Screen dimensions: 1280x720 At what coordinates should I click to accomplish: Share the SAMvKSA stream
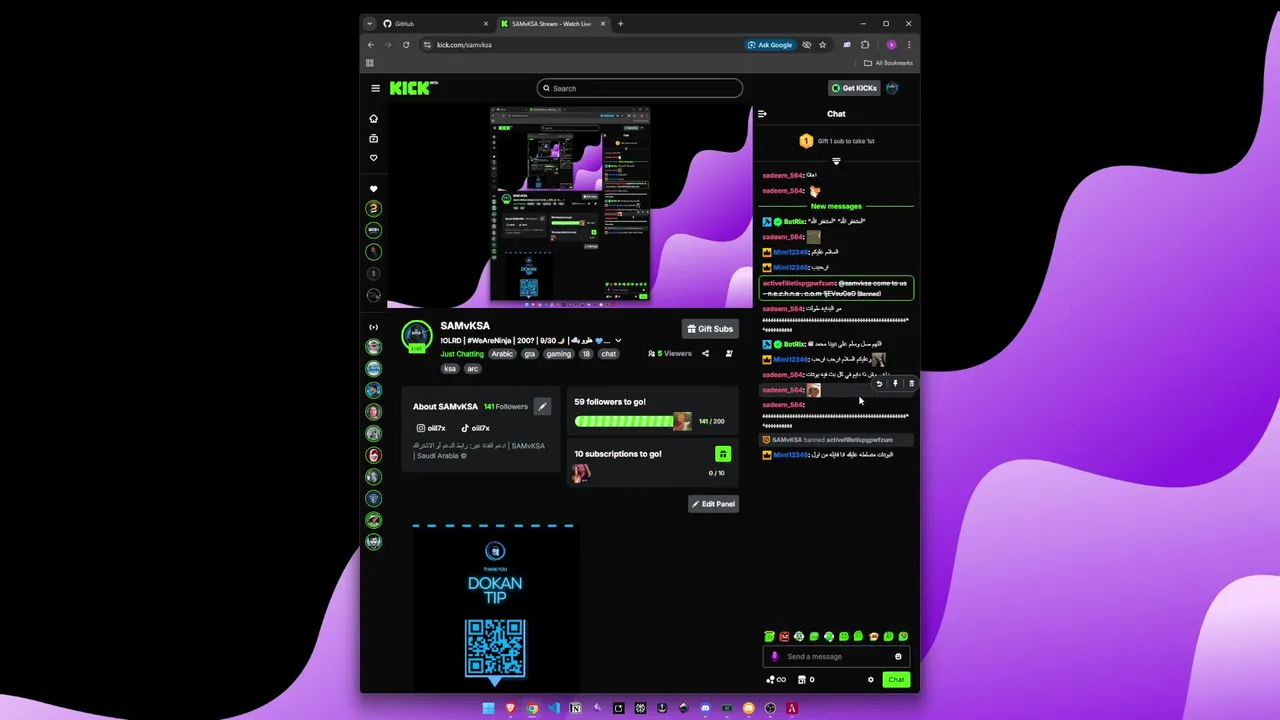click(705, 353)
